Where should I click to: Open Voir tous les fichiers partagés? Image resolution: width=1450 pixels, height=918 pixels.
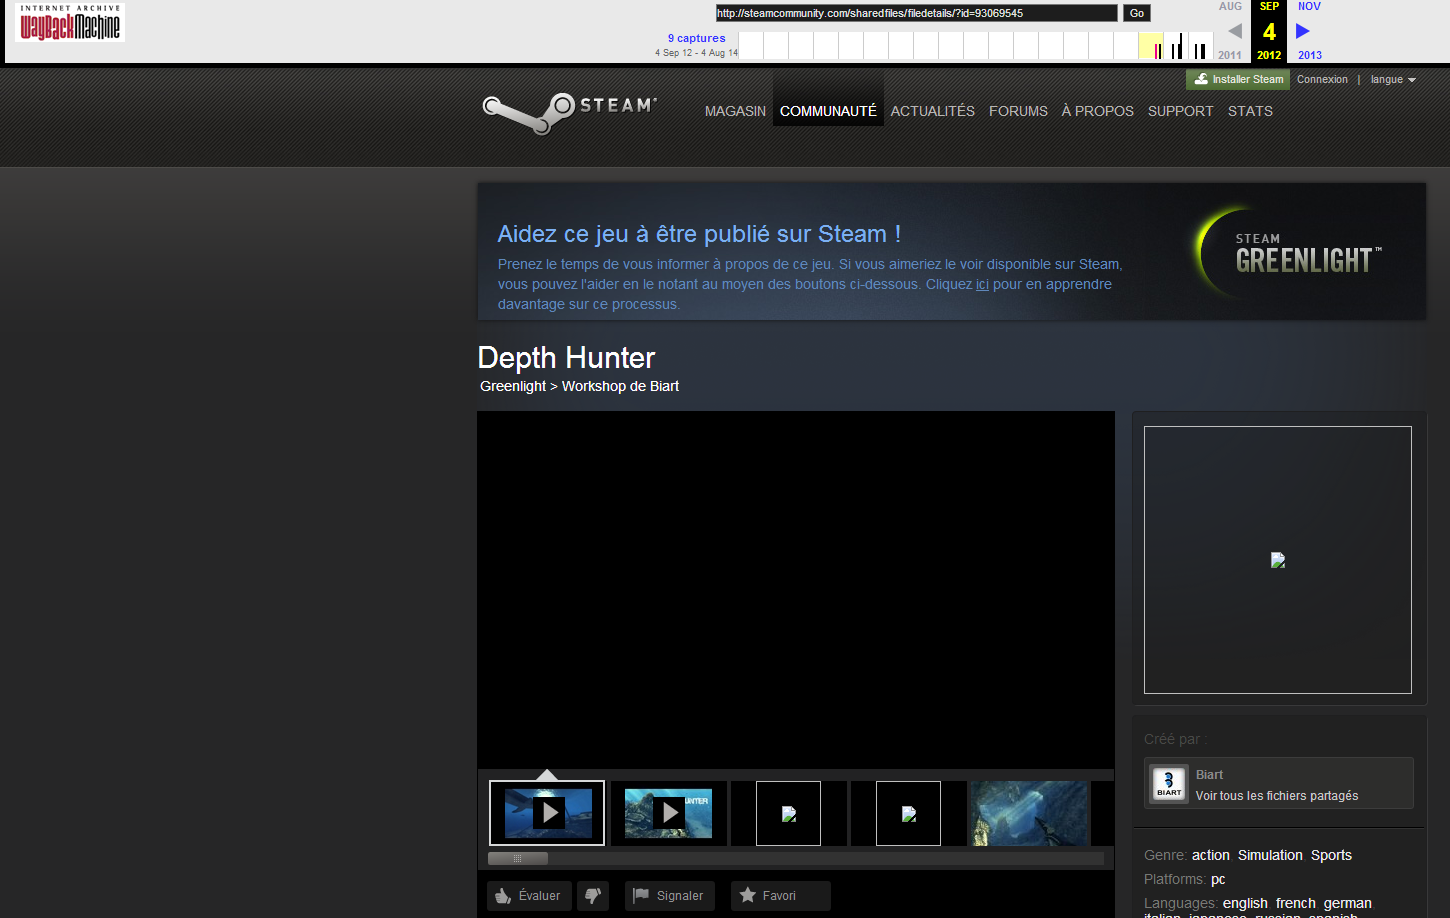(x=1277, y=796)
